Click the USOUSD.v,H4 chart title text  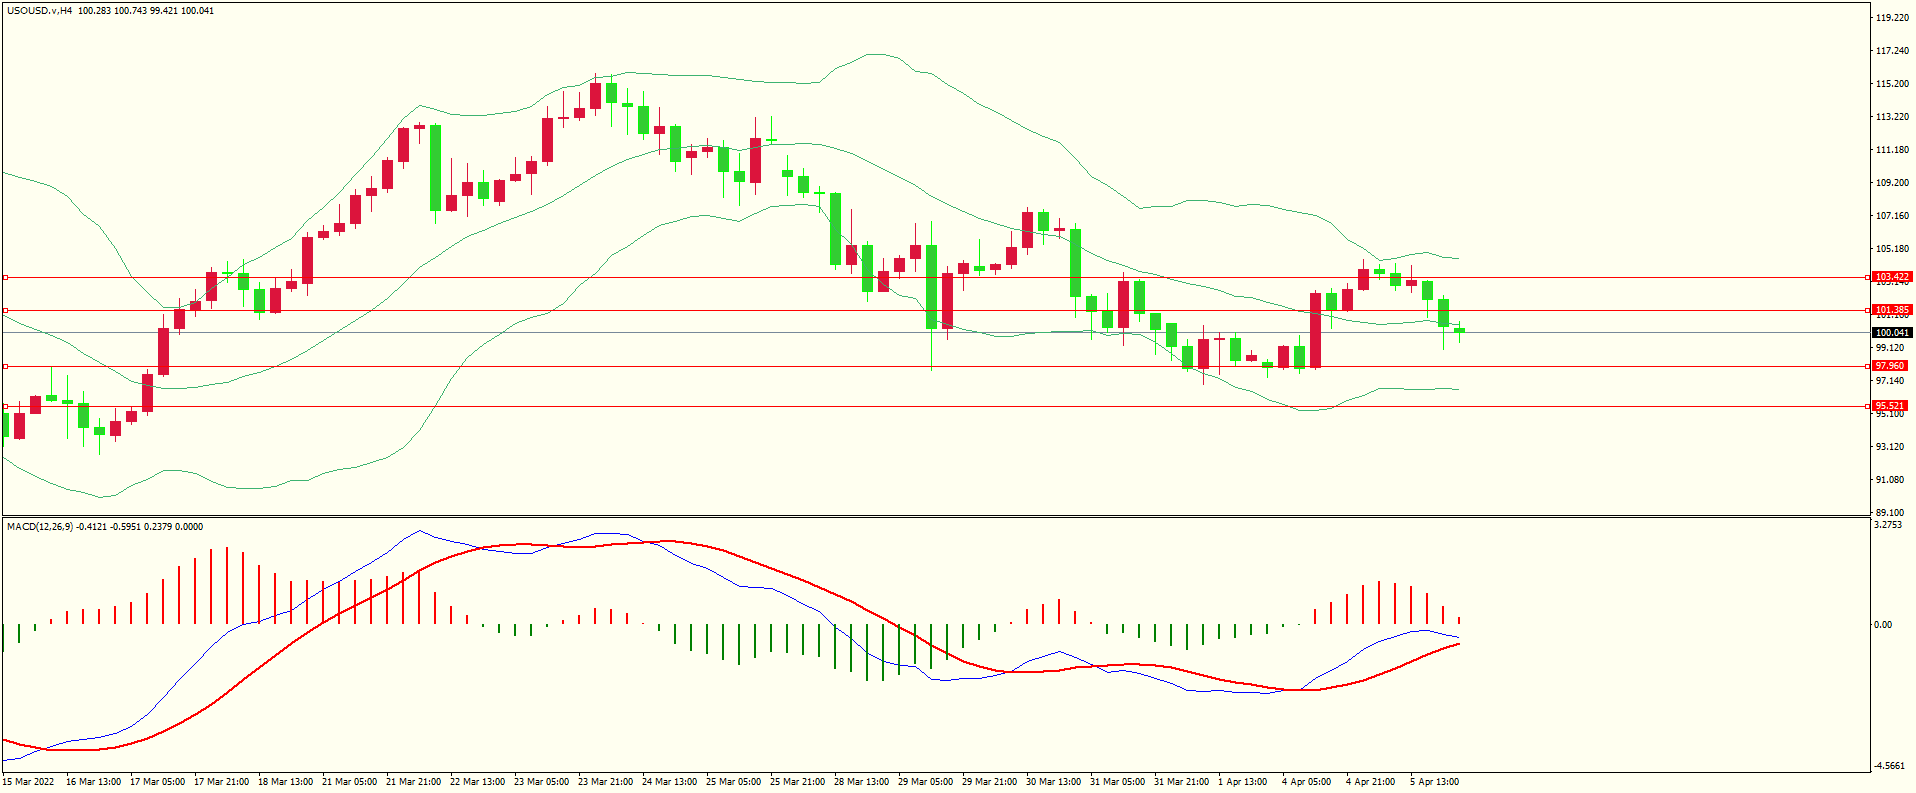40,11
